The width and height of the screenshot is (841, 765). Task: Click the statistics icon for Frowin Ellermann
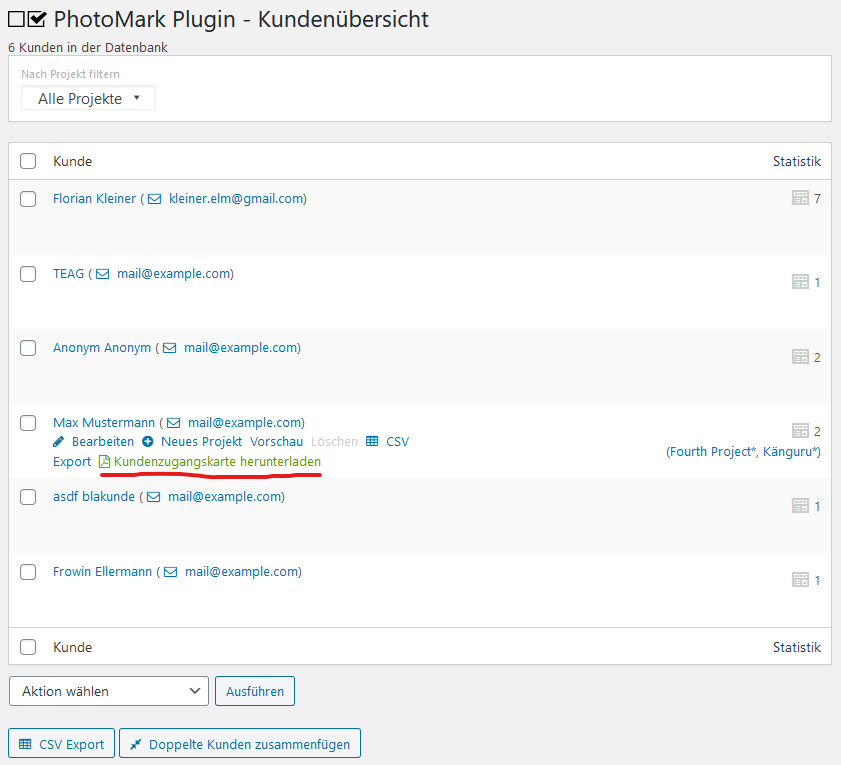pos(800,580)
